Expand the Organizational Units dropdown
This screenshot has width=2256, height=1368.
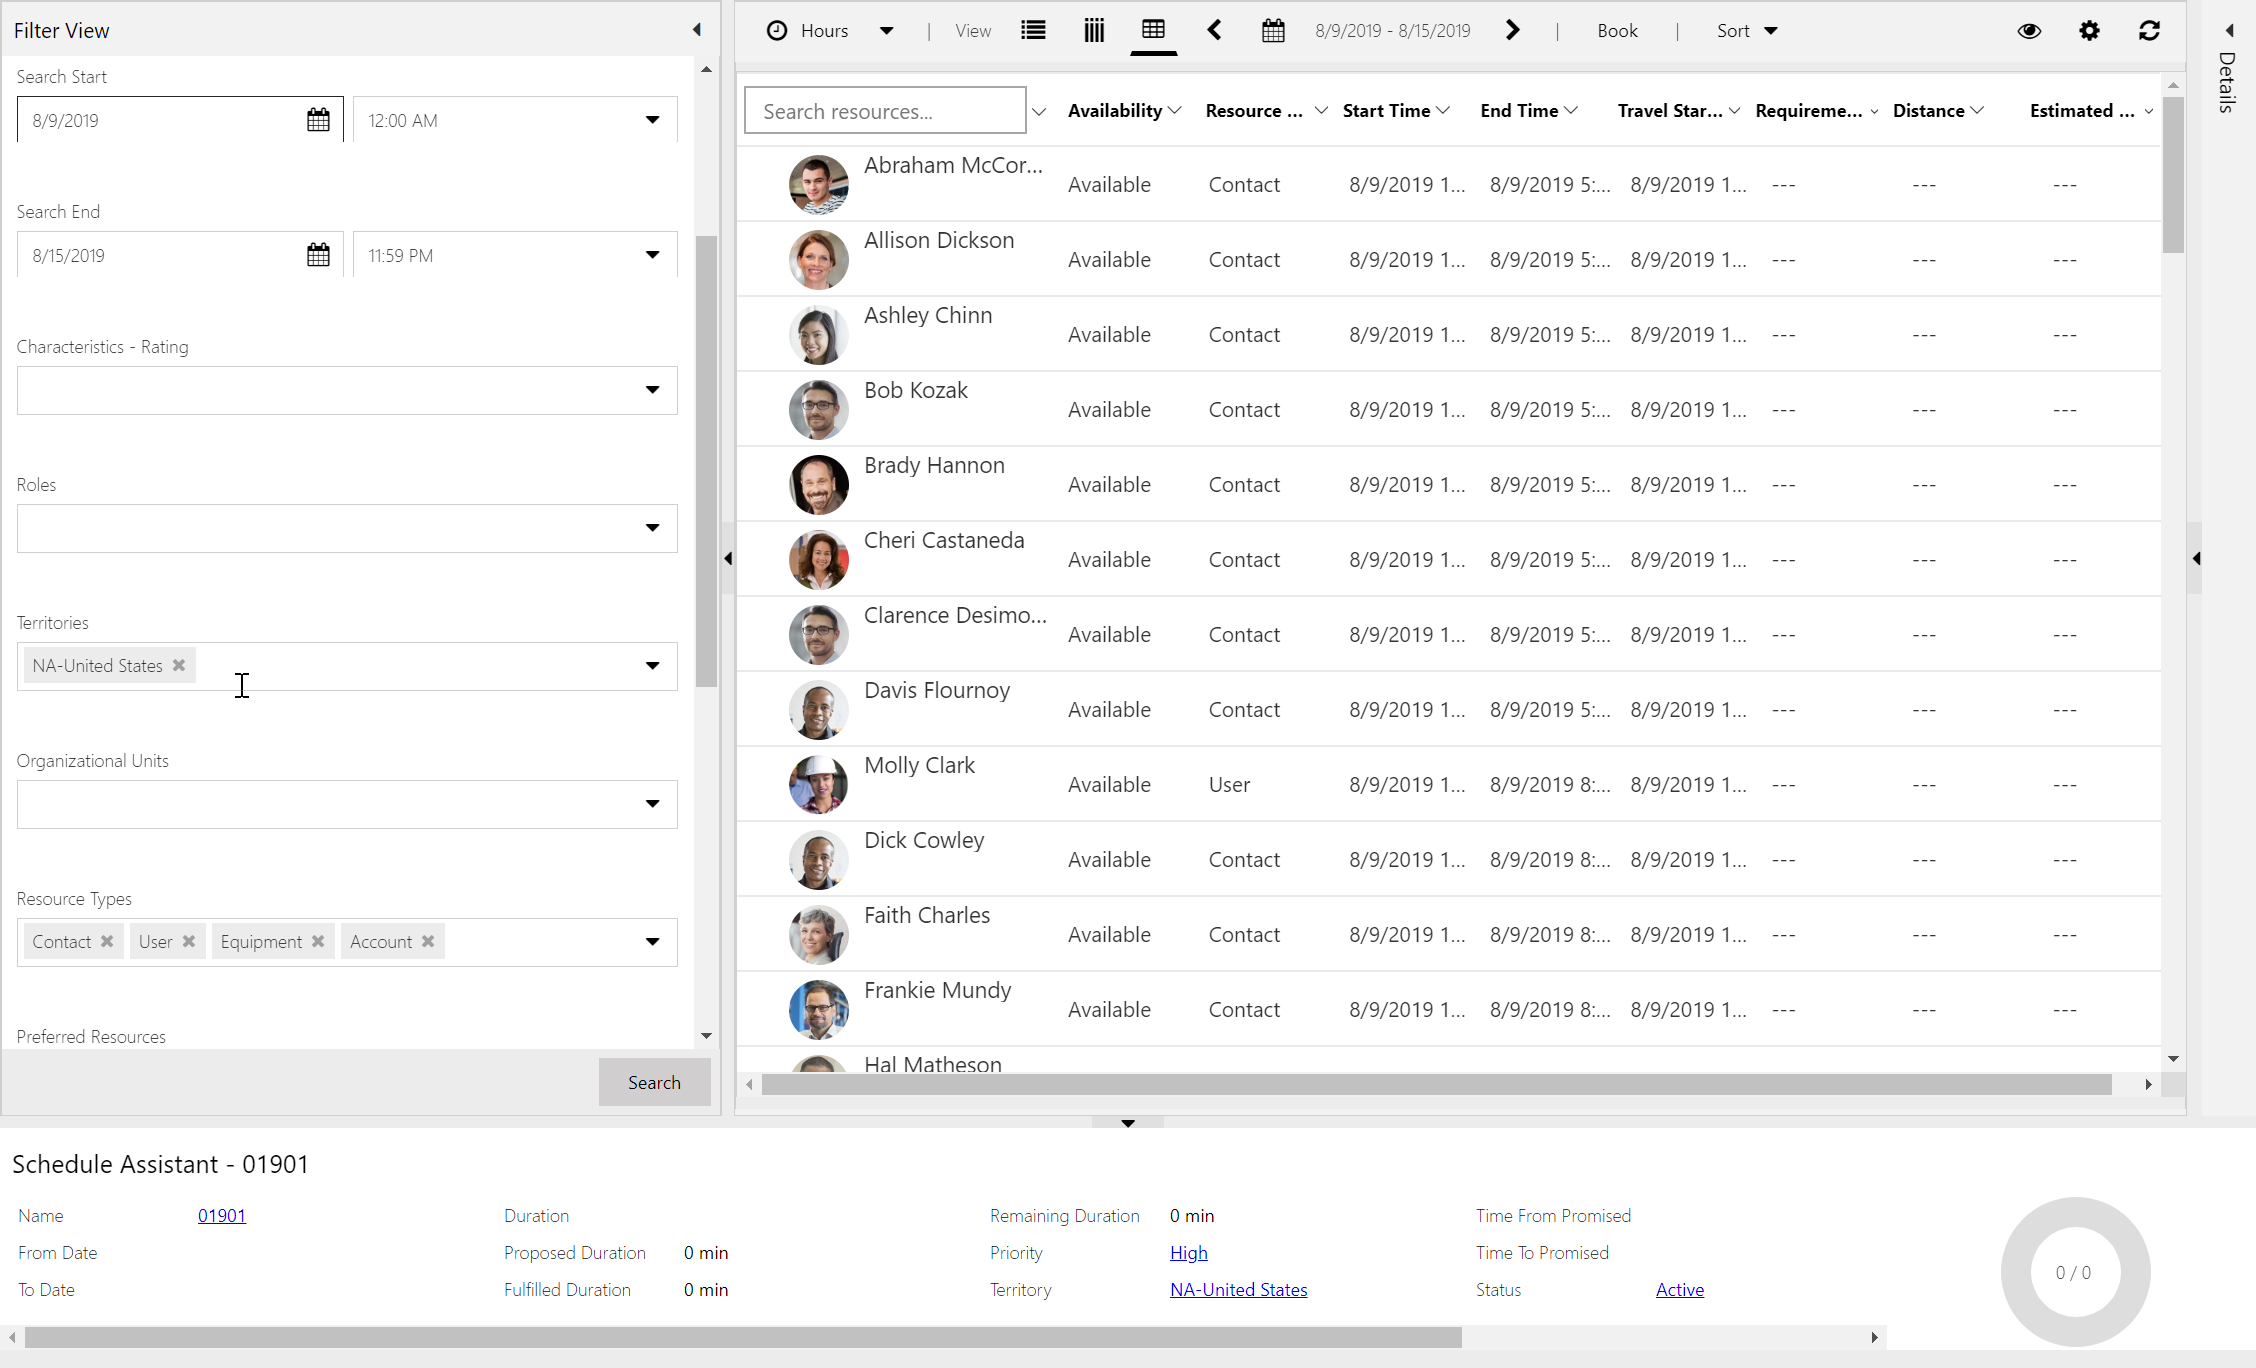pos(653,802)
